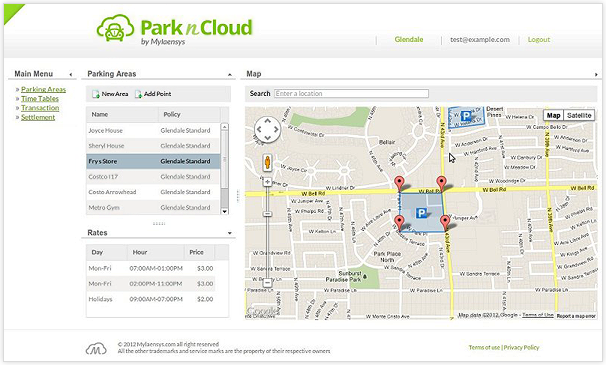The width and height of the screenshot is (606, 365).
Task: Collapse the Main Menu panel
Action: pos(71,74)
